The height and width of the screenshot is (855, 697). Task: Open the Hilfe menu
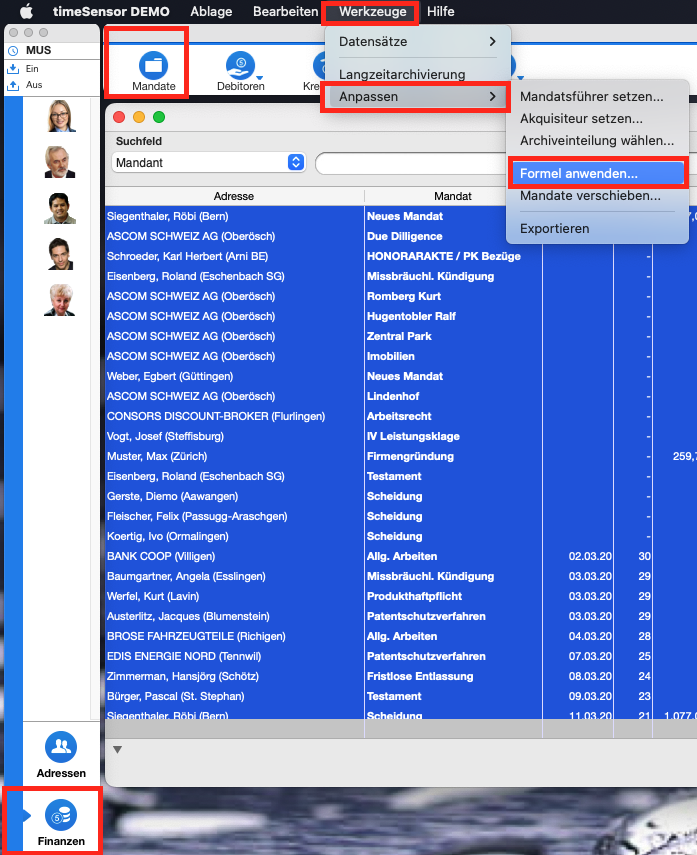[440, 11]
